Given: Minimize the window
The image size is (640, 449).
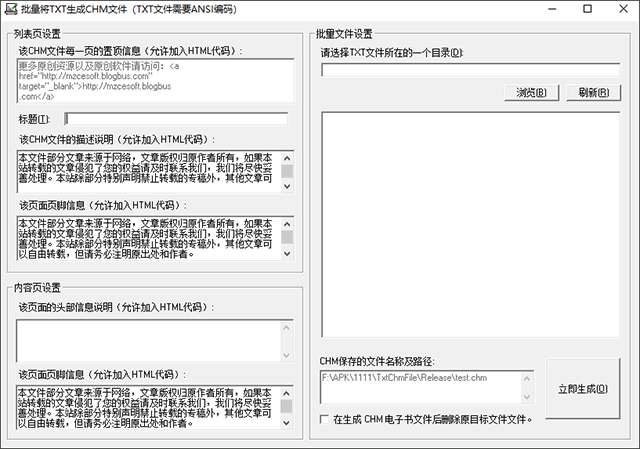Looking at the screenshot, I should tap(552, 9).
